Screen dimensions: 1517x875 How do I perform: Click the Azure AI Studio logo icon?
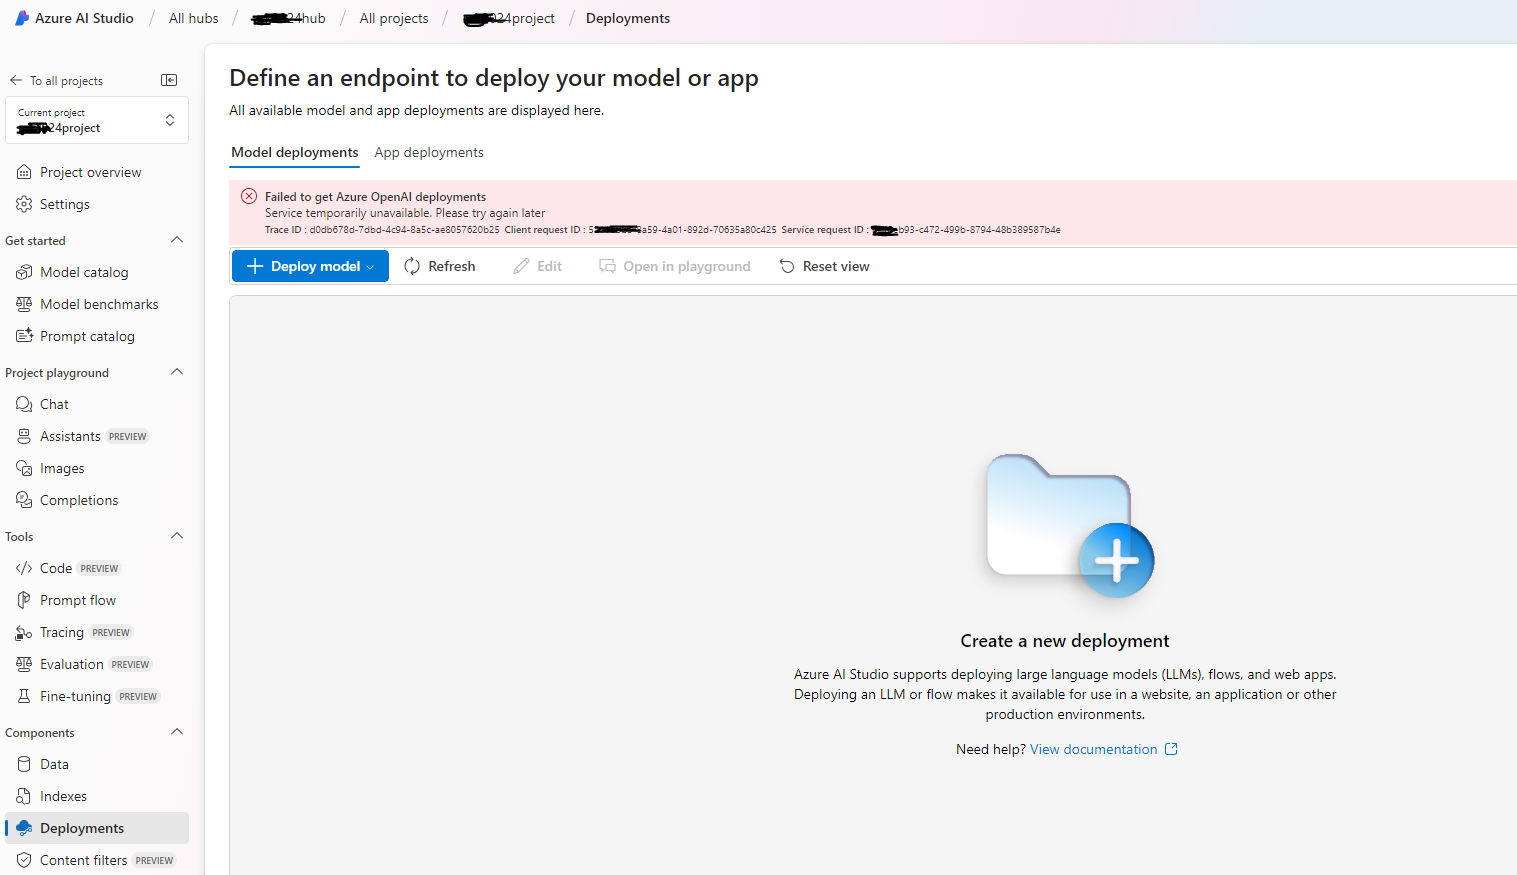[22, 18]
